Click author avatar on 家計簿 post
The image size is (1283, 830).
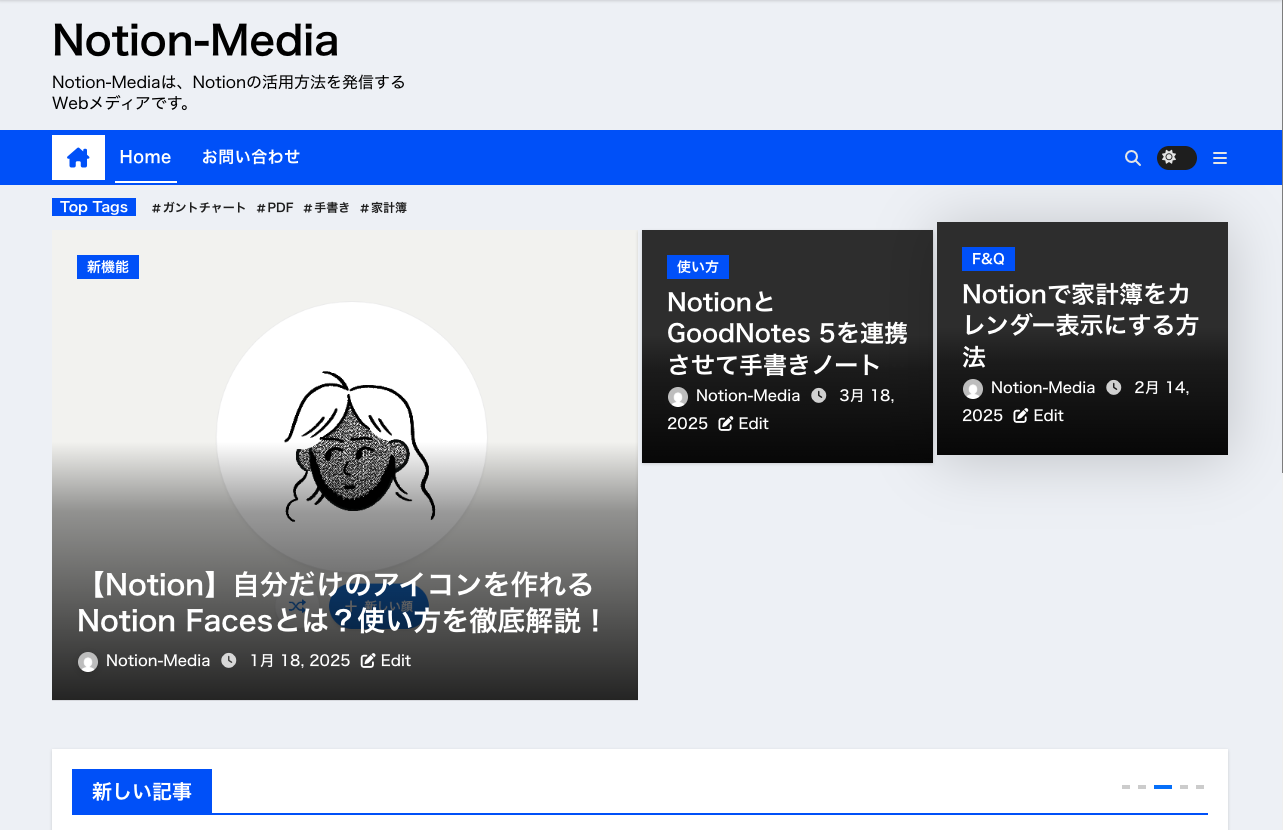(973, 389)
